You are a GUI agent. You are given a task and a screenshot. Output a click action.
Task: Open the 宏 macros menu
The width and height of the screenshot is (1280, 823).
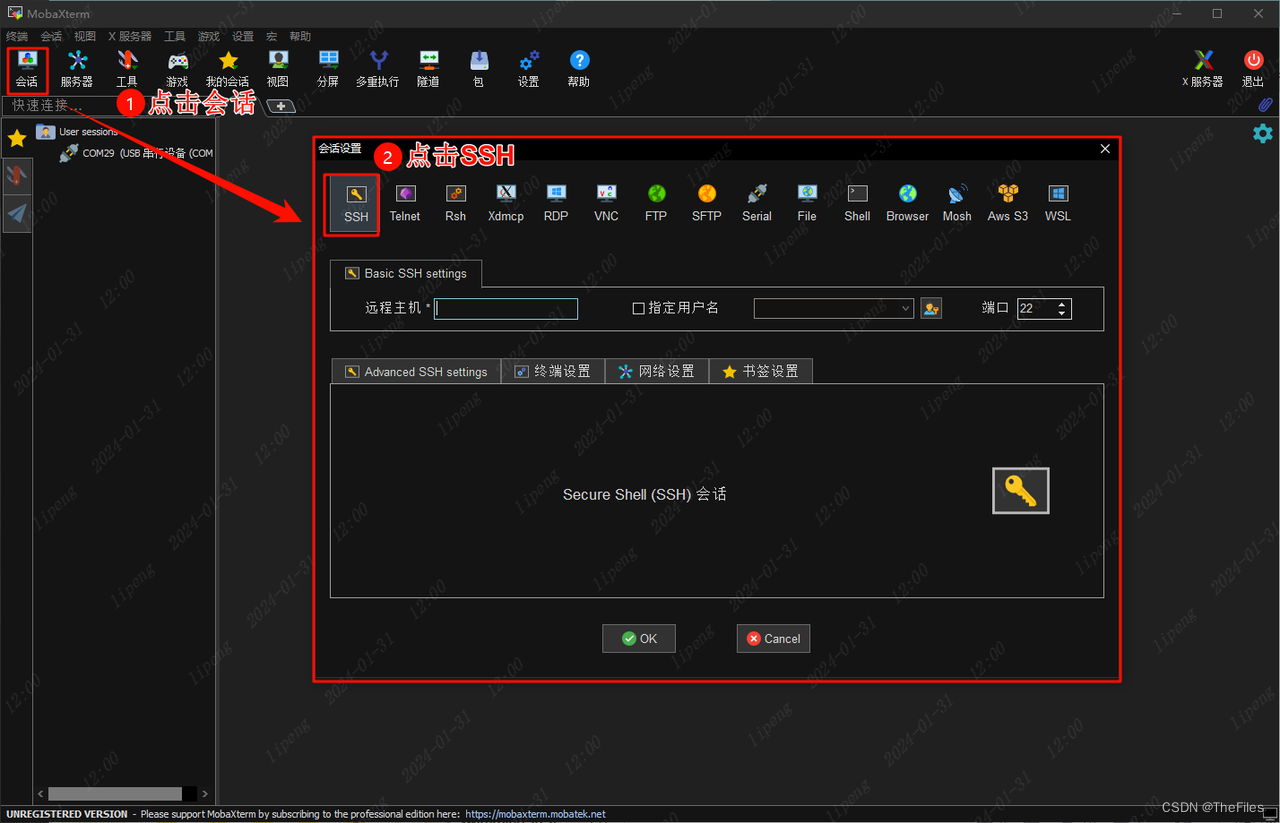click(x=271, y=36)
